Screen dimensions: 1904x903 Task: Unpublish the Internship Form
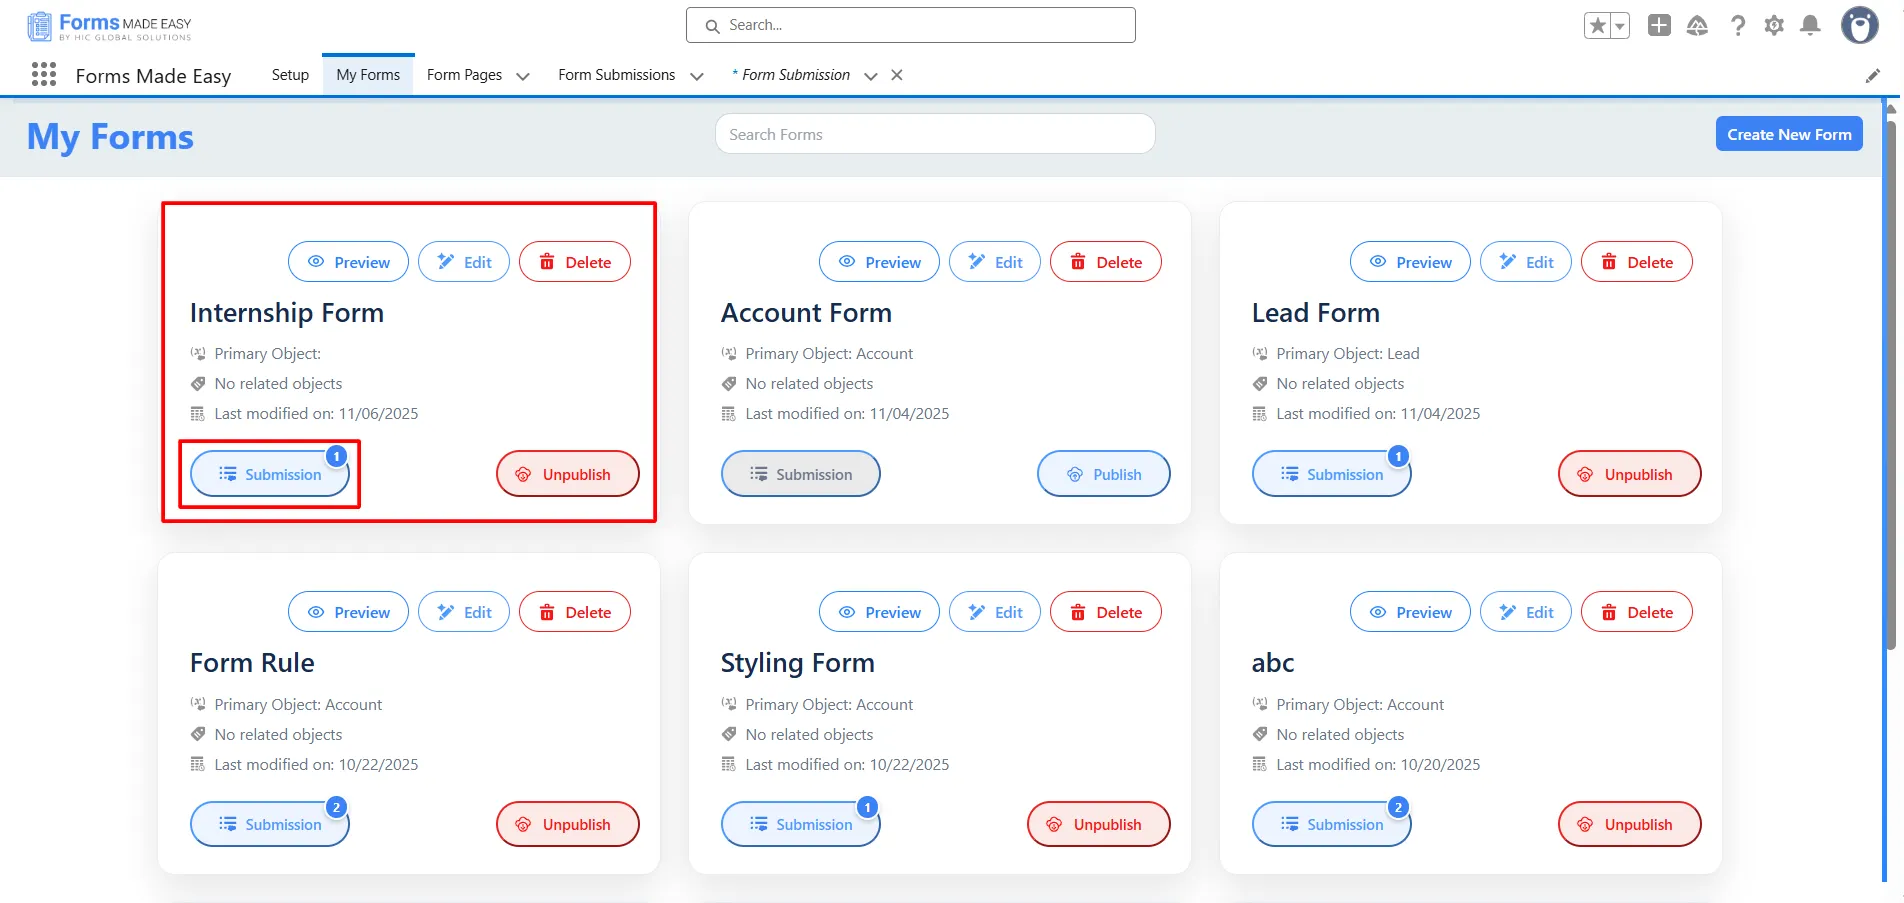pyautogui.click(x=567, y=474)
